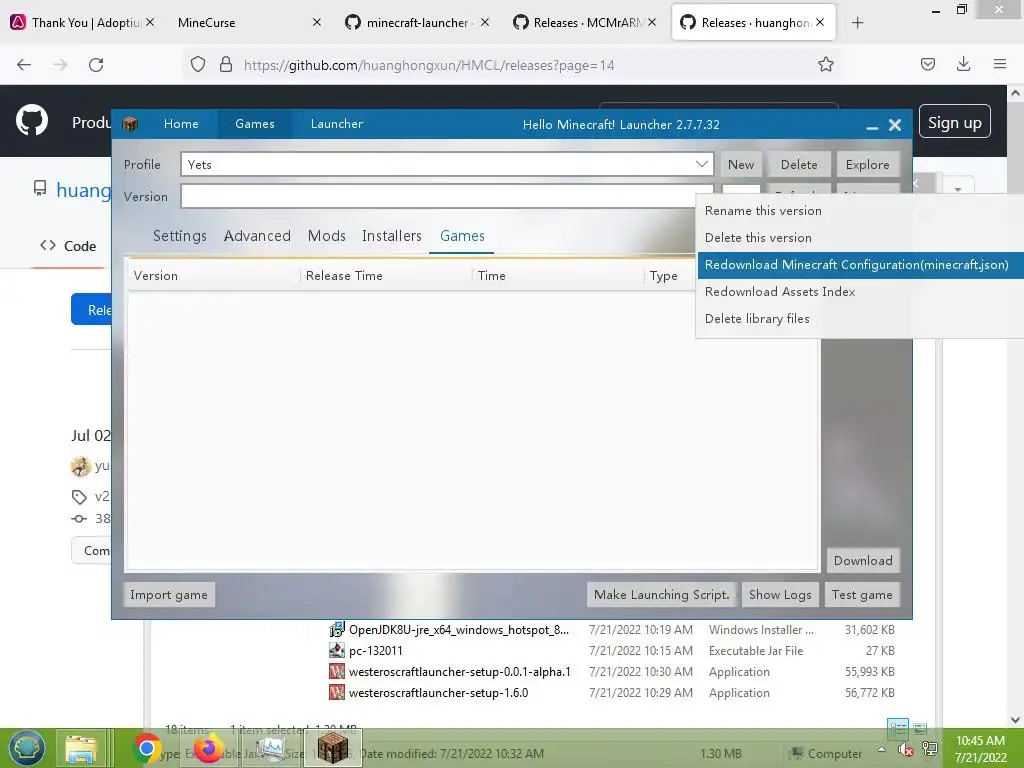Open OpenJDK8U-jre installer file icon
1024x768 pixels.
(x=336, y=630)
